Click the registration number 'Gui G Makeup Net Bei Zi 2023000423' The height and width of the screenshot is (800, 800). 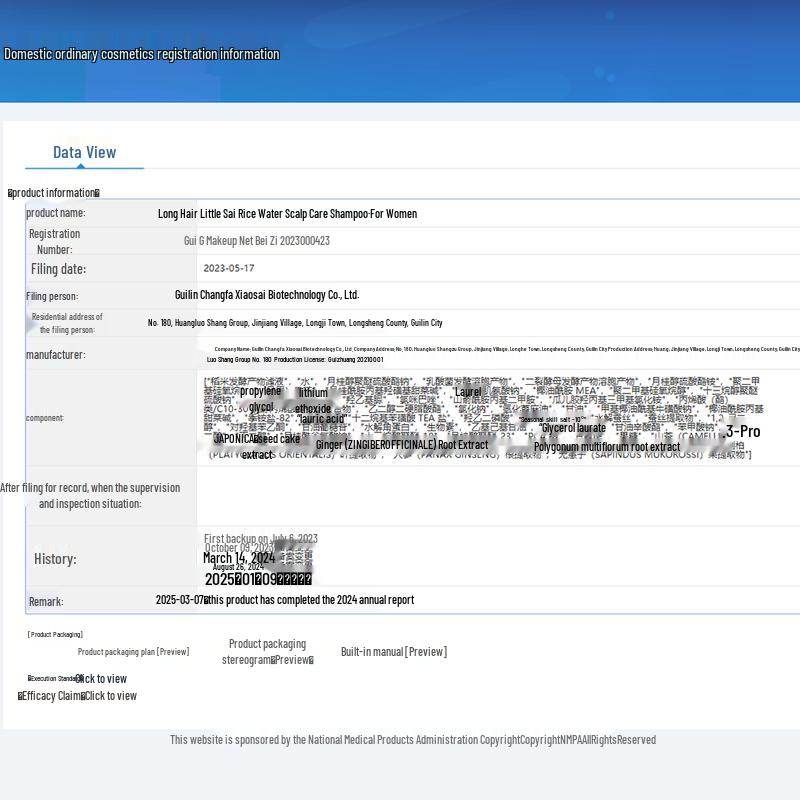tap(256, 241)
